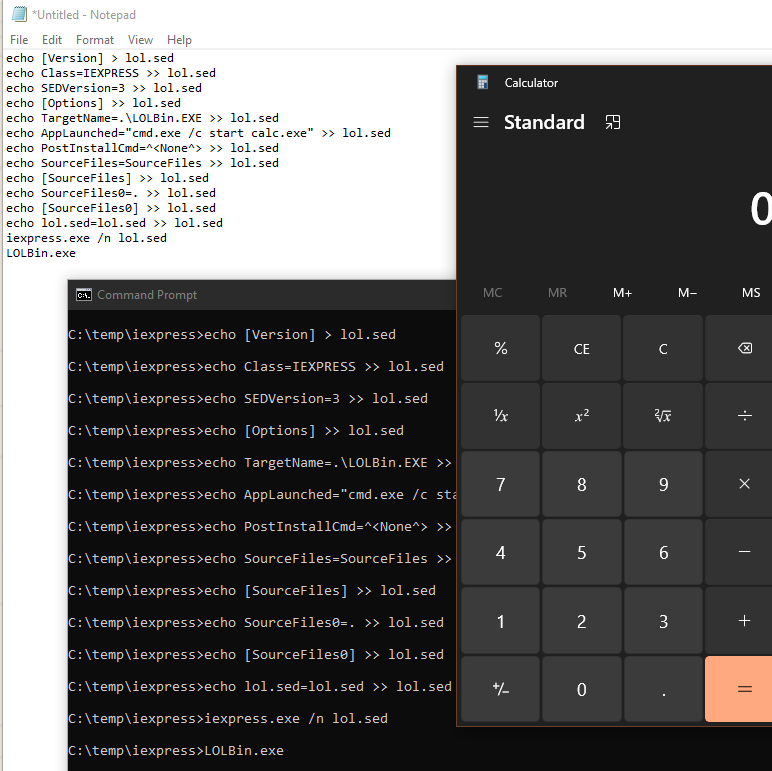The height and width of the screenshot is (771, 772).
Task: Click the Command Prompt title text
Action: tap(147, 295)
